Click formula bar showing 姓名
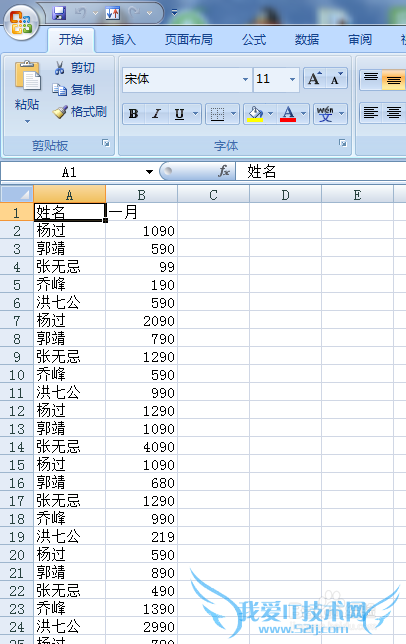This screenshot has width=406, height=644. 321,171
